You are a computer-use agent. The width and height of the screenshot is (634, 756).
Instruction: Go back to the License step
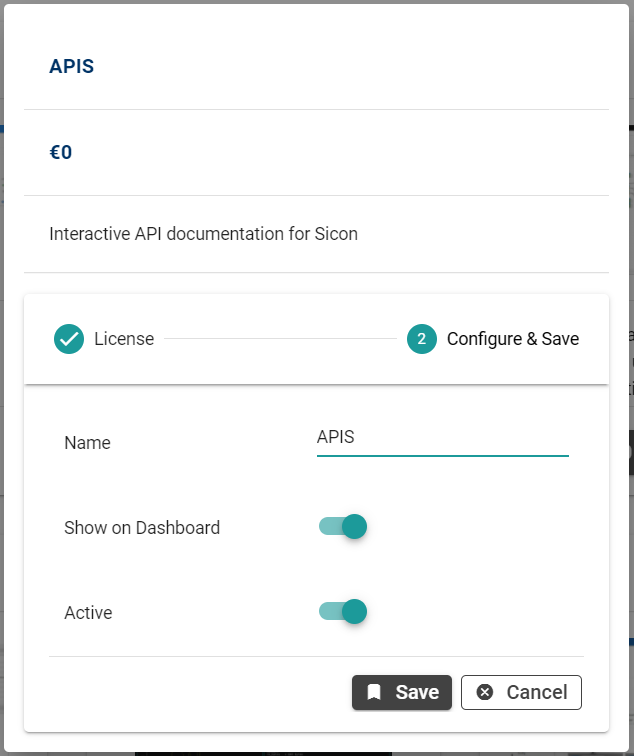pos(123,339)
